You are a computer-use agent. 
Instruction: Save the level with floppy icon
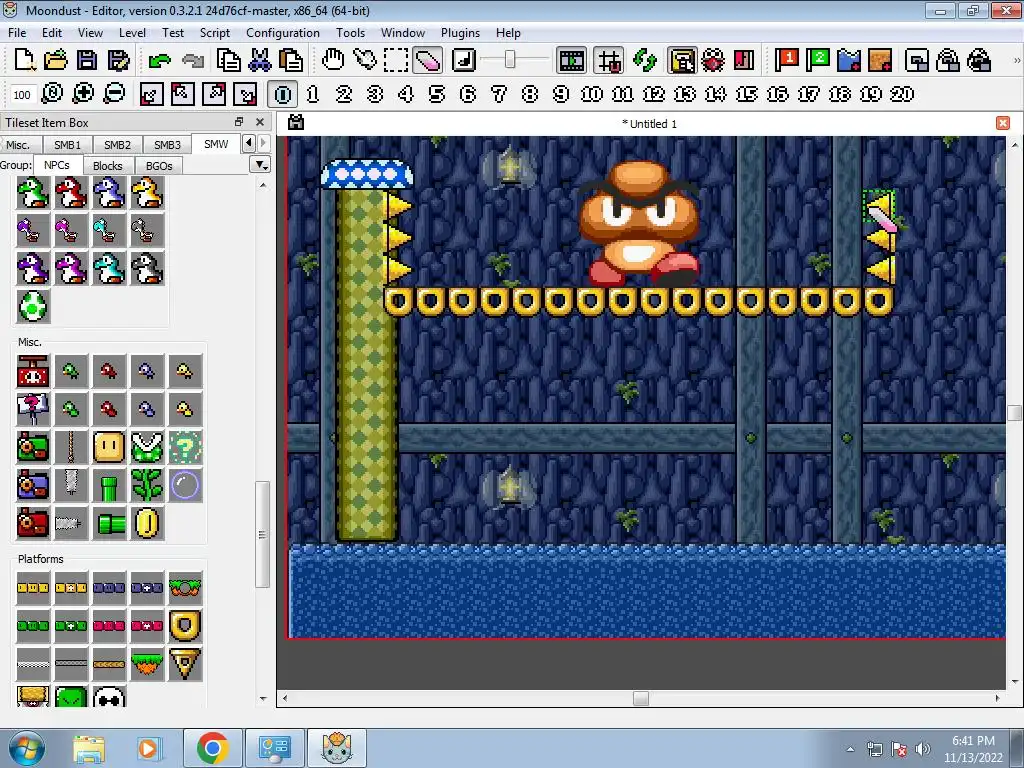click(87, 60)
